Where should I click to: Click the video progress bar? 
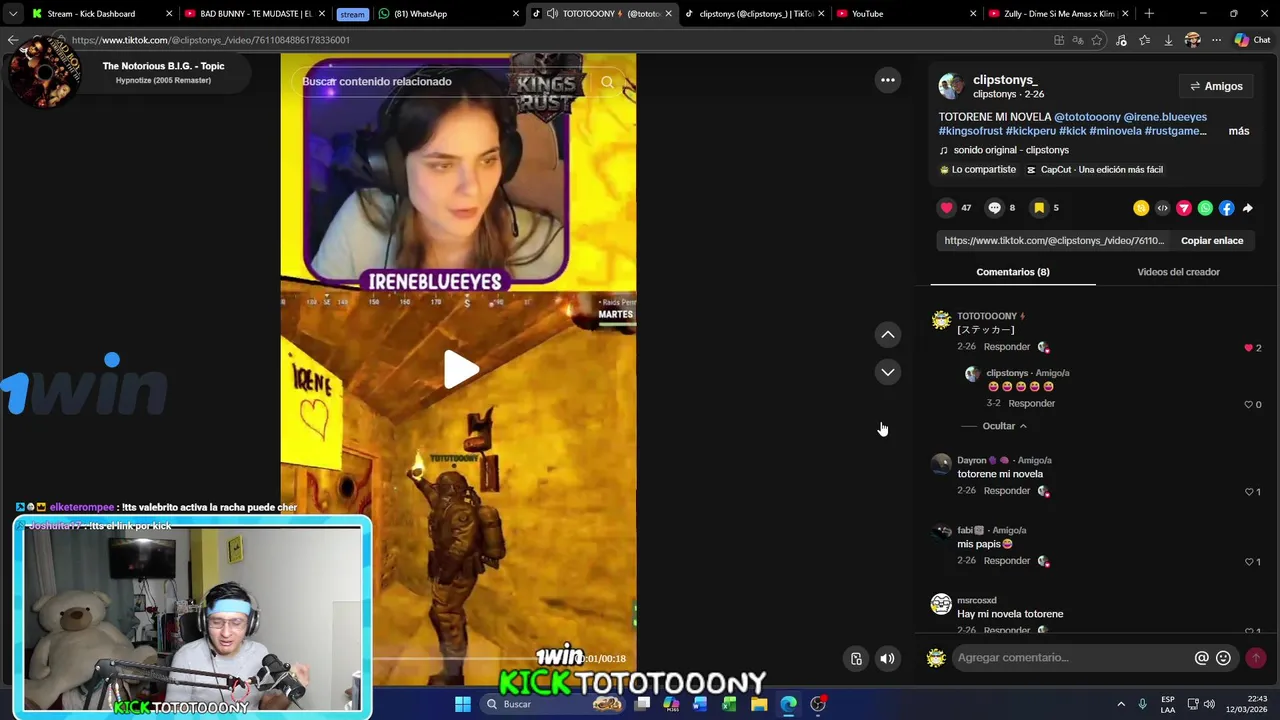[458, 659]
